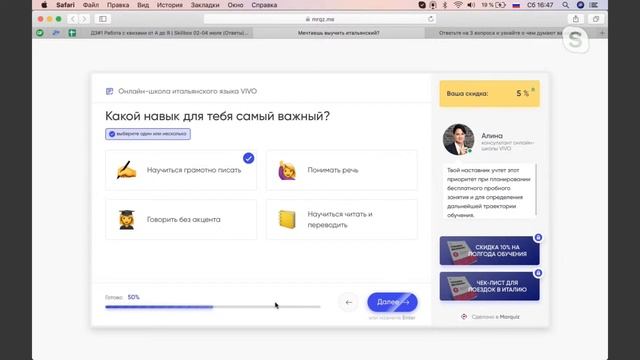The image size is (640, 360).
Task: Switch to tab Мечтаешь выучить итальянский?
Action: click(339, 33)
